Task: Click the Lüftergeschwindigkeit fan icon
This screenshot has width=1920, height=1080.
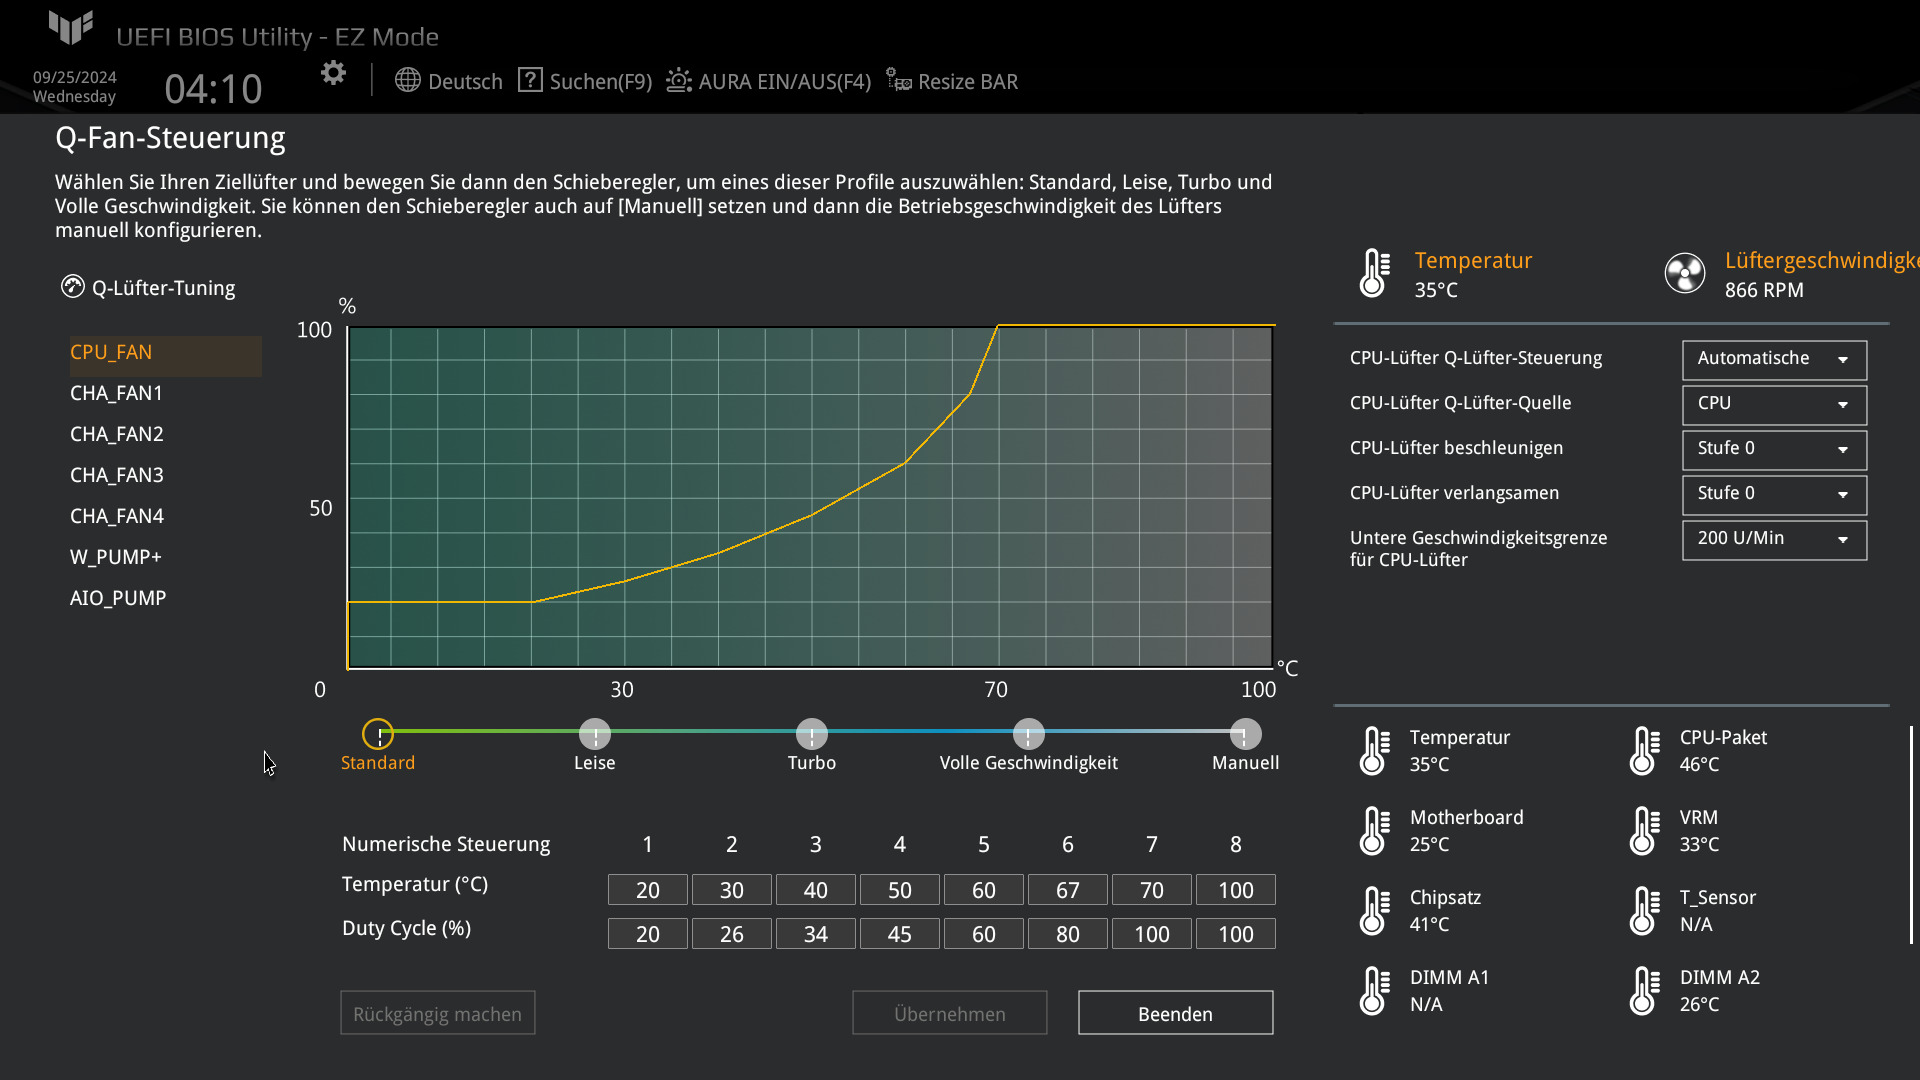Action: coord(1684,273)
